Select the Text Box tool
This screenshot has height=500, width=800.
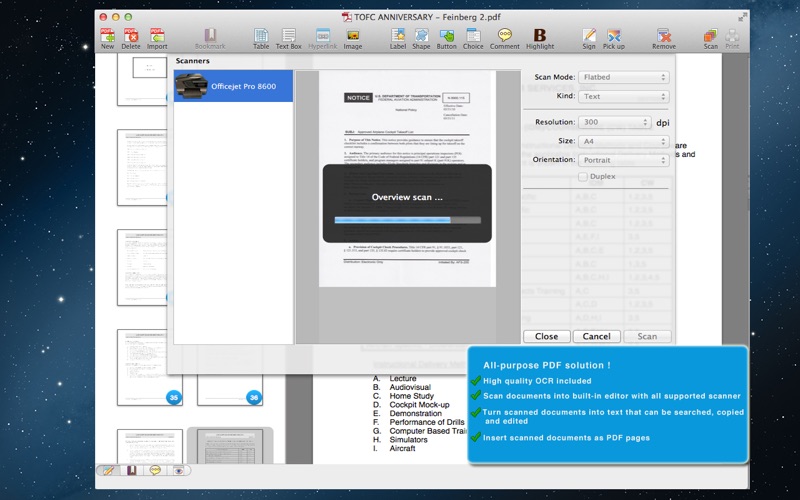click(289, 35)
